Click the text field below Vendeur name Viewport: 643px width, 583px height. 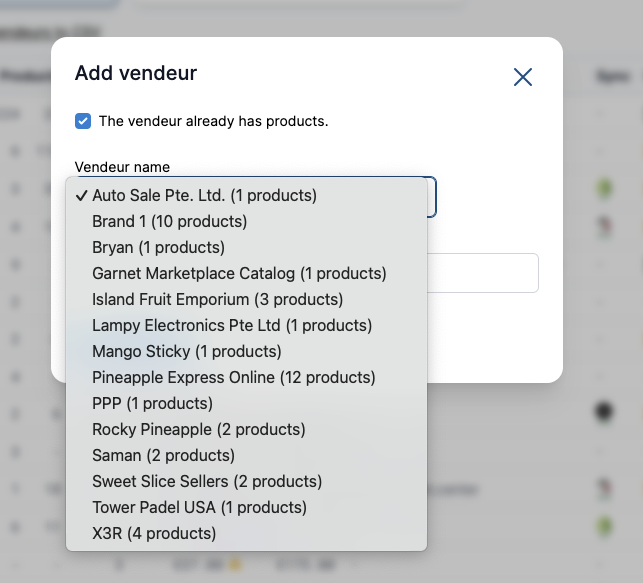click(x=483, y=273)
